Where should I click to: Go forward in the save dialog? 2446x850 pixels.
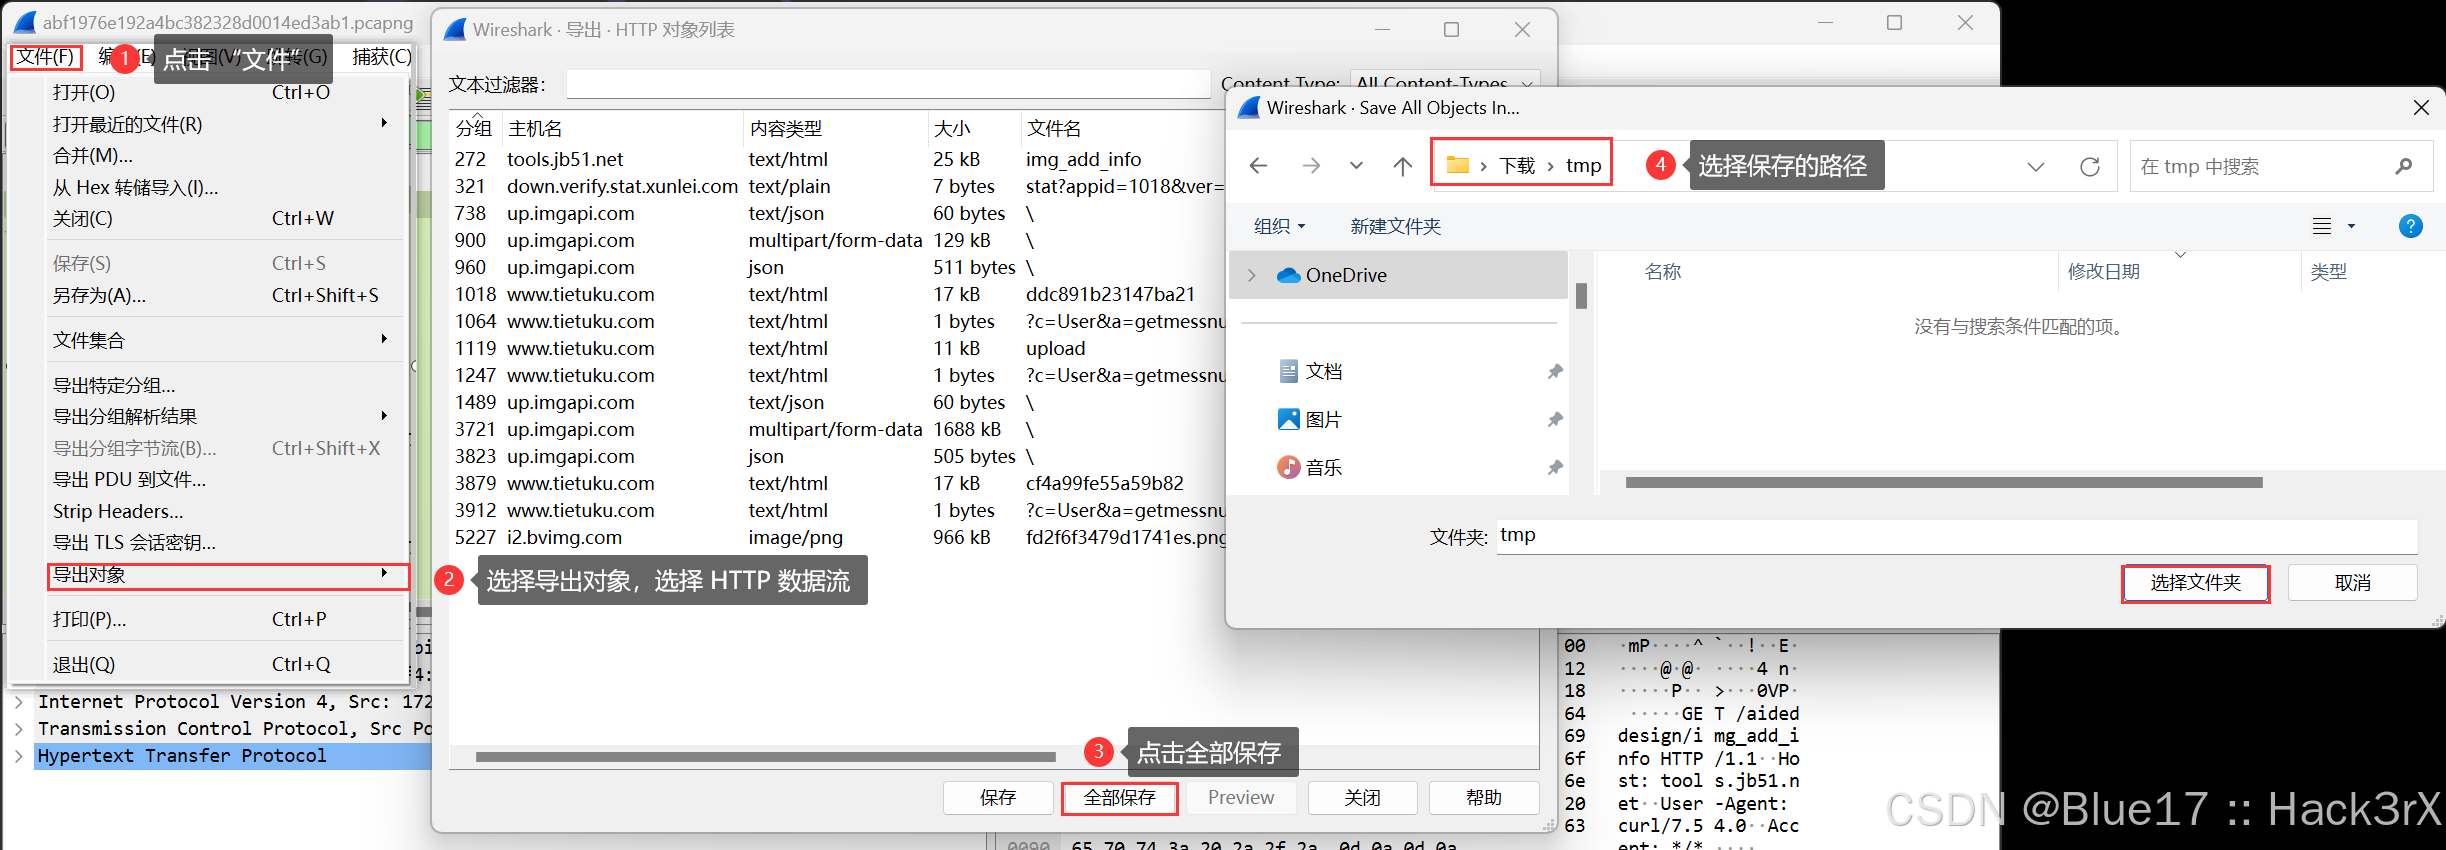[1311, 166]
